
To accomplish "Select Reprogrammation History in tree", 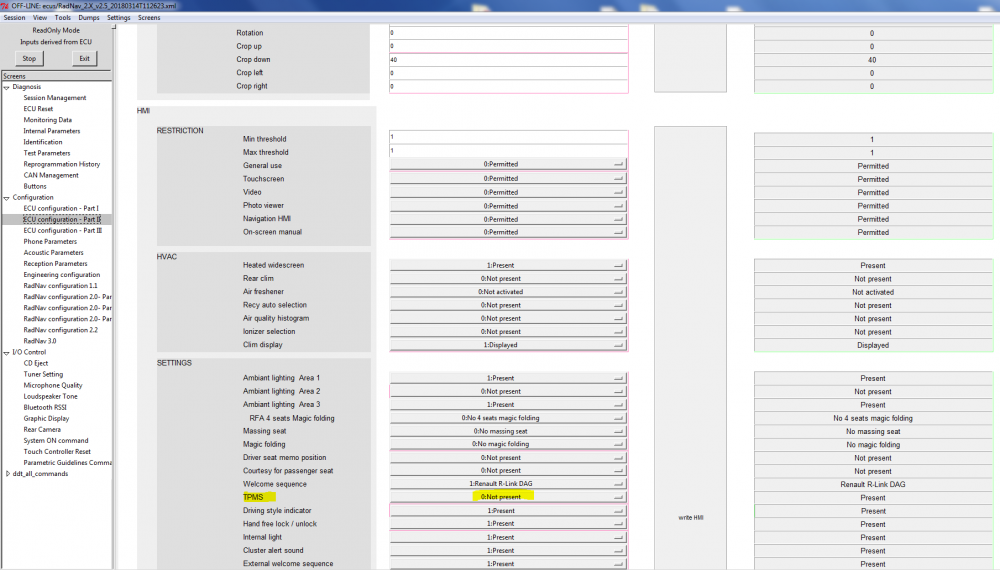I will click(x=62, y=164).
